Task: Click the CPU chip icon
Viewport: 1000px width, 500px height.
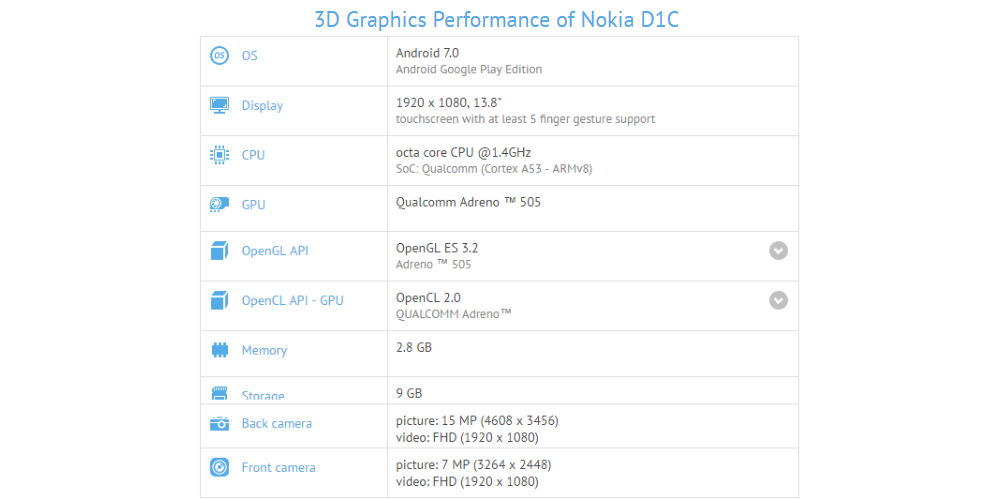Action: (x=219, y=155)
